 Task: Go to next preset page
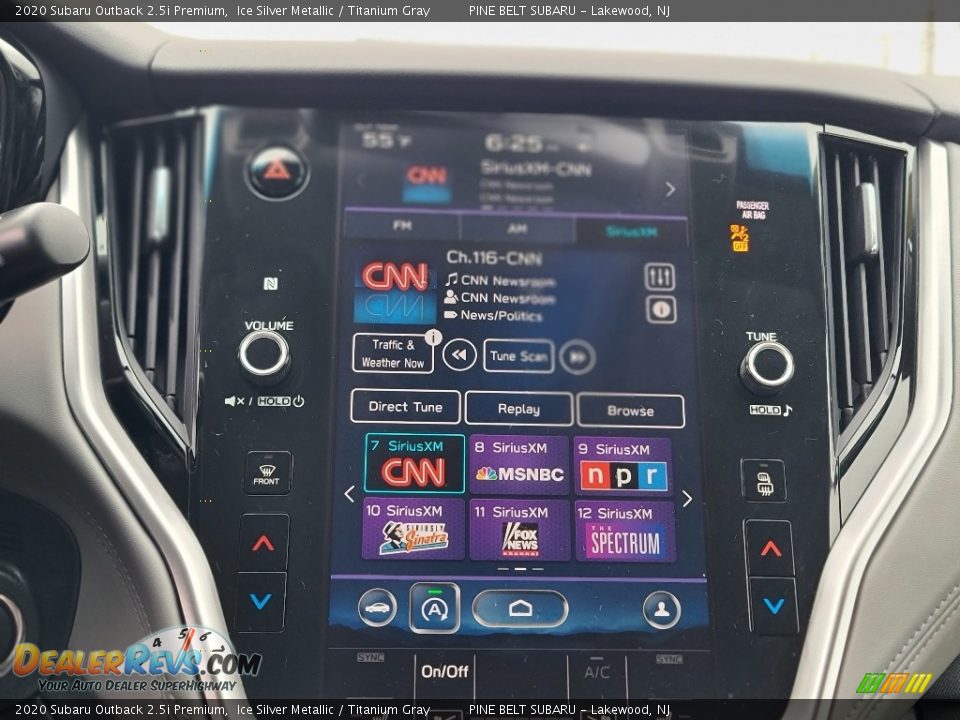click(x=687, y=499)
